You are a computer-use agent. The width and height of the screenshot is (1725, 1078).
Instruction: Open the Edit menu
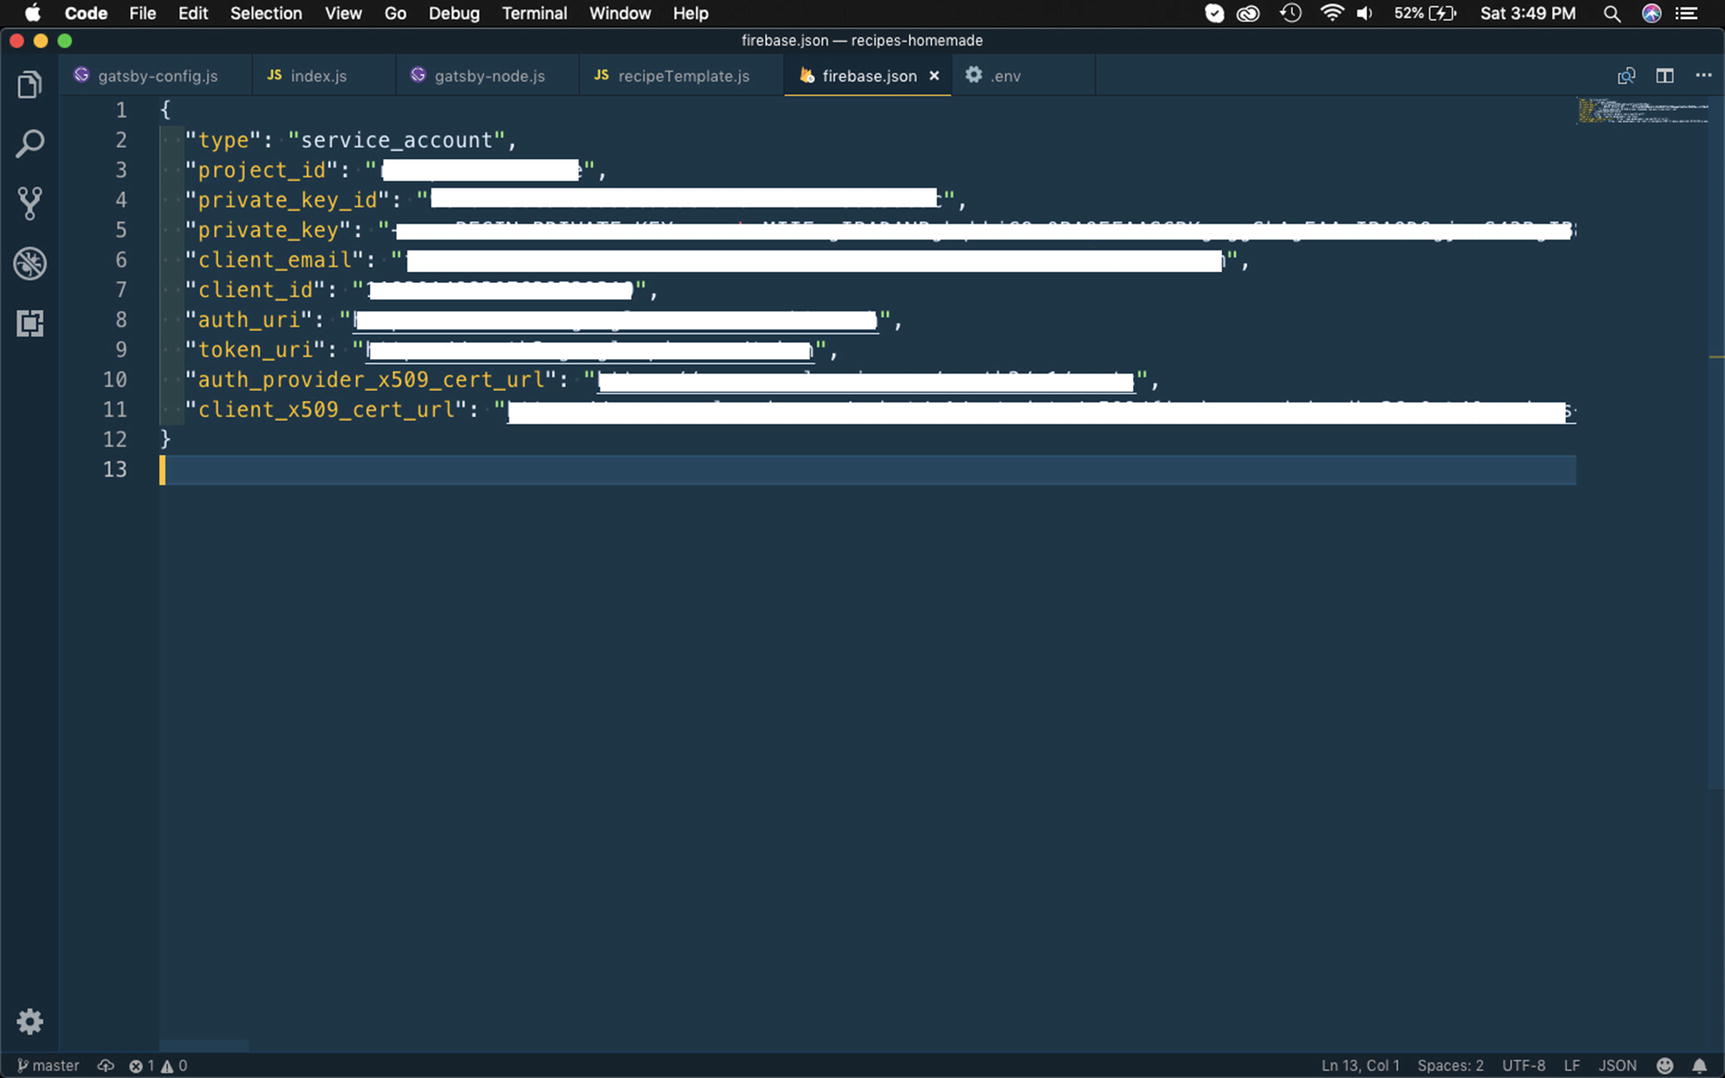tap(193, 13)
